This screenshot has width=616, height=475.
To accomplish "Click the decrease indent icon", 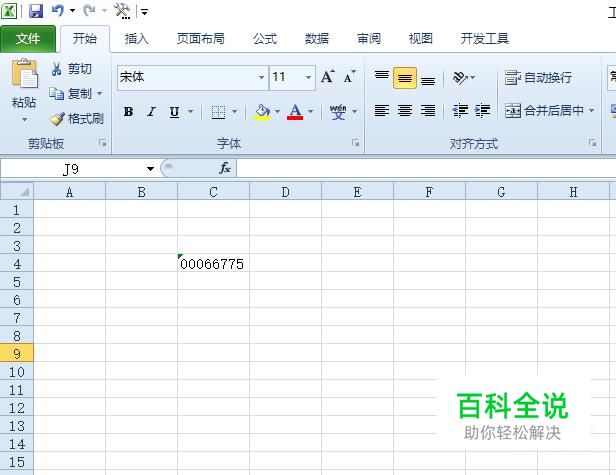I will point(460,110).
